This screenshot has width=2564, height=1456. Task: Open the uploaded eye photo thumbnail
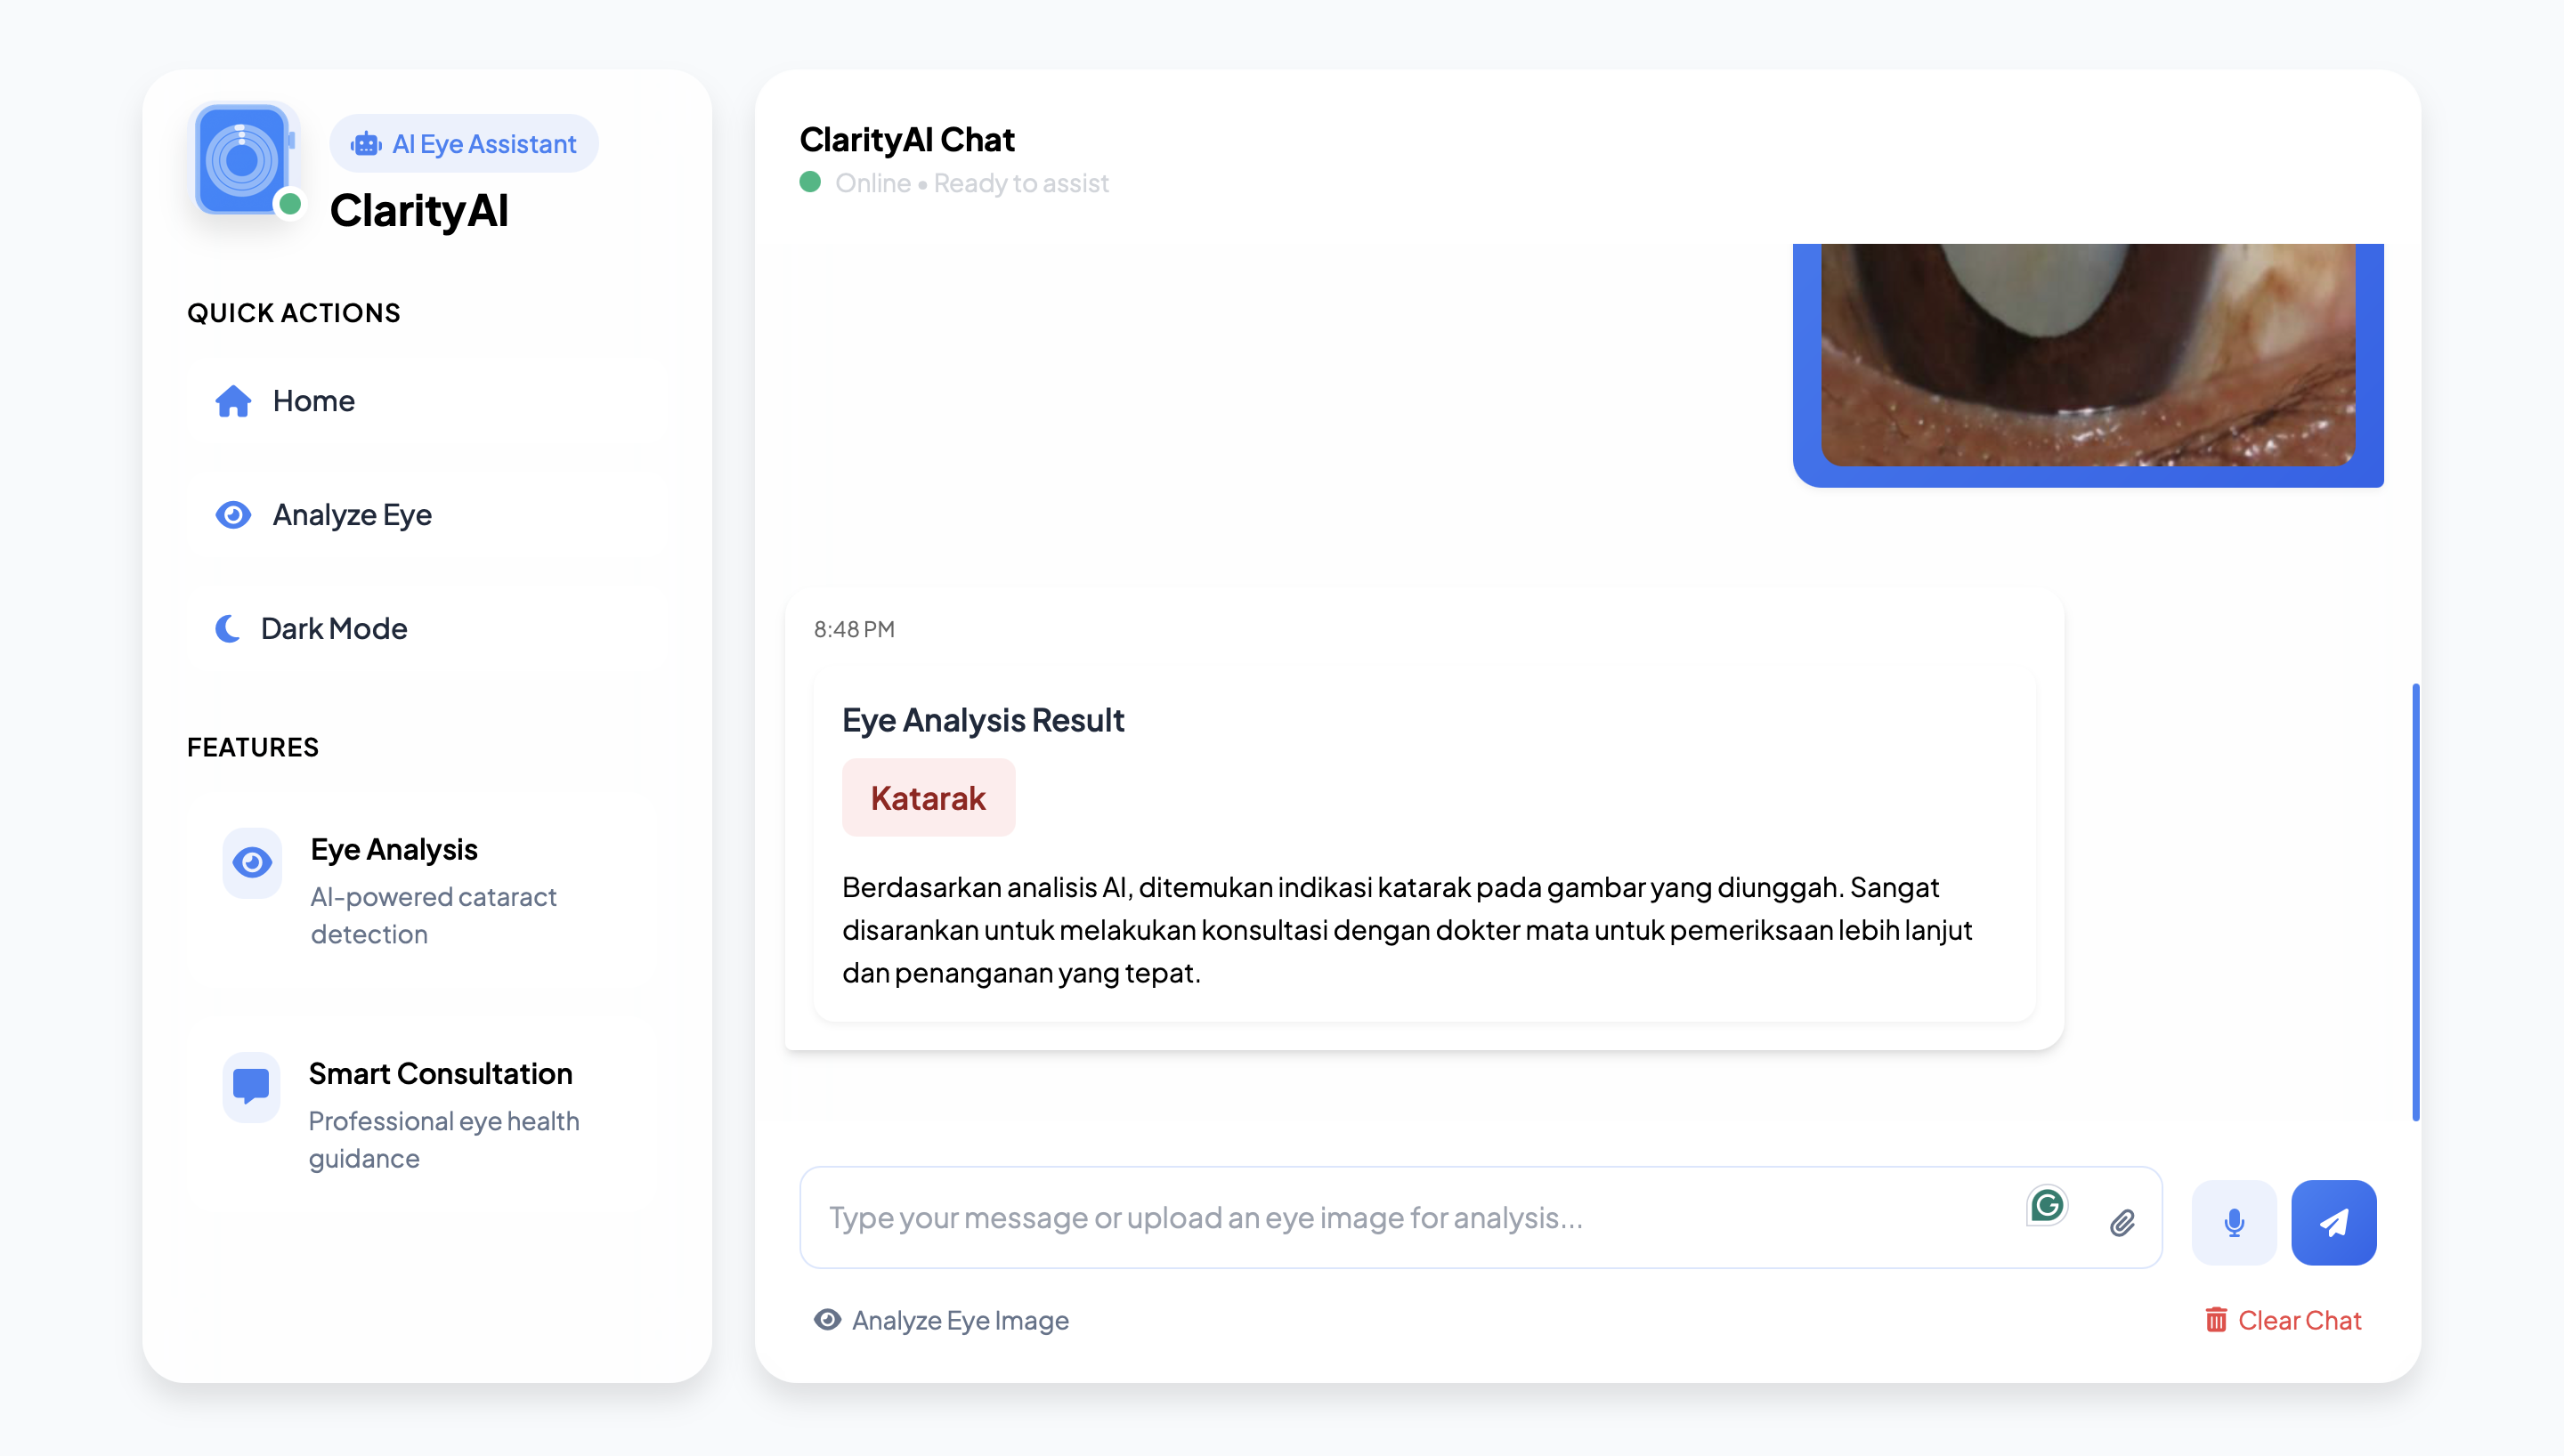(2087, 354)
